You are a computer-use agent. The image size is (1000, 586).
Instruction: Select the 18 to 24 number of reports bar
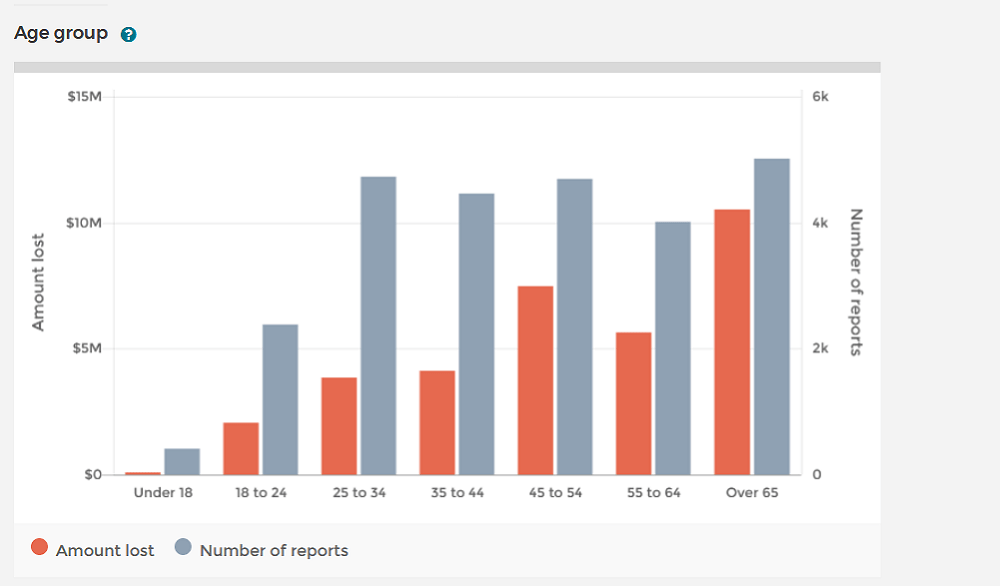[x=280, y=399]
